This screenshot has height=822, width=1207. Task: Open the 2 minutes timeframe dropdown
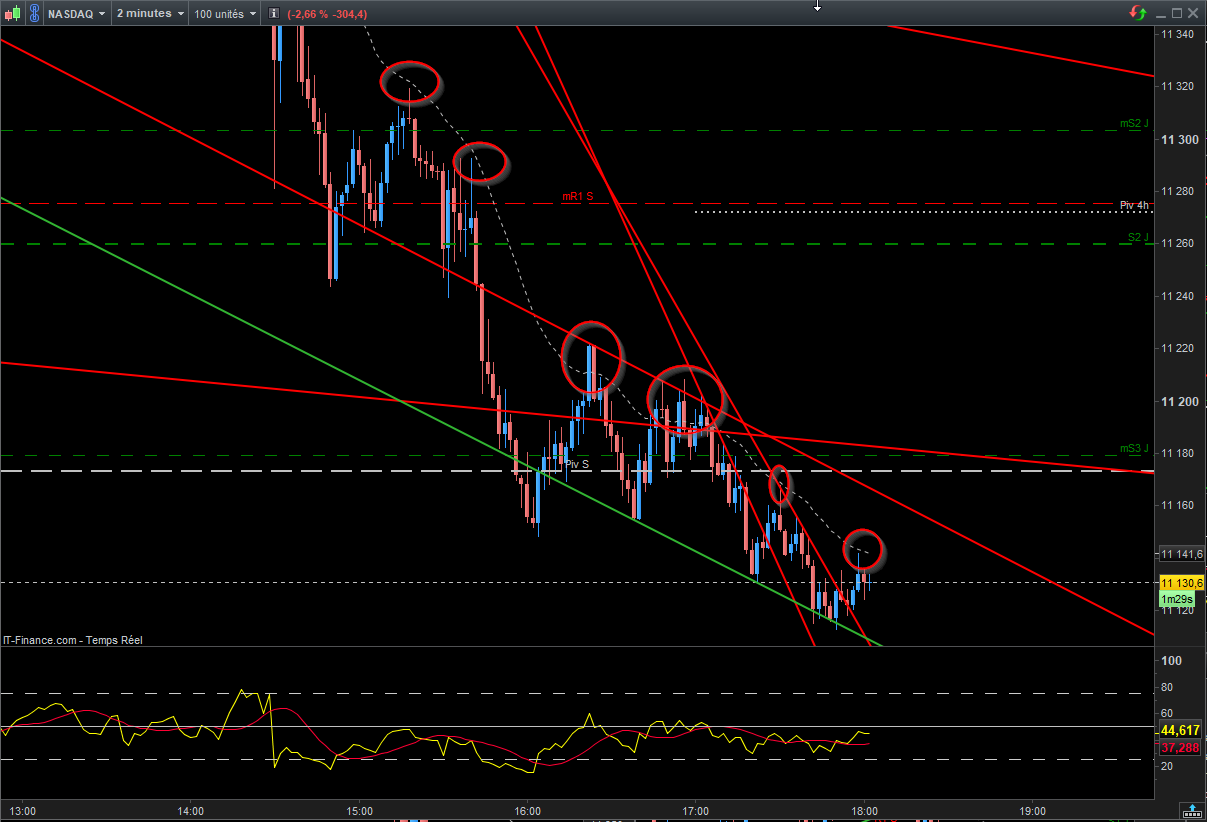150,14
